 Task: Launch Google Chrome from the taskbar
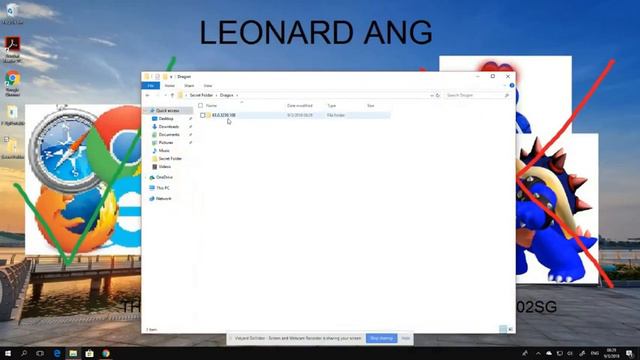tap(106, 353)
